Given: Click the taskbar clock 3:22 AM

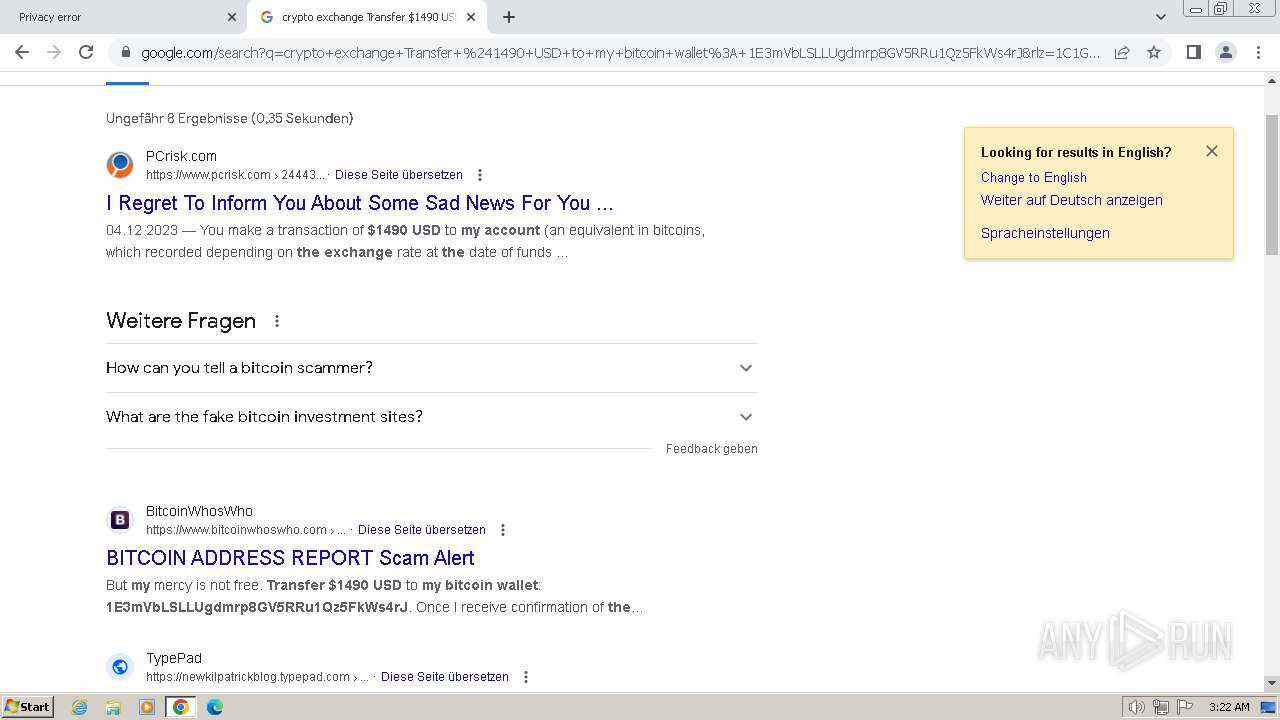Looking at the screenshot, I should click(1229, 707).
